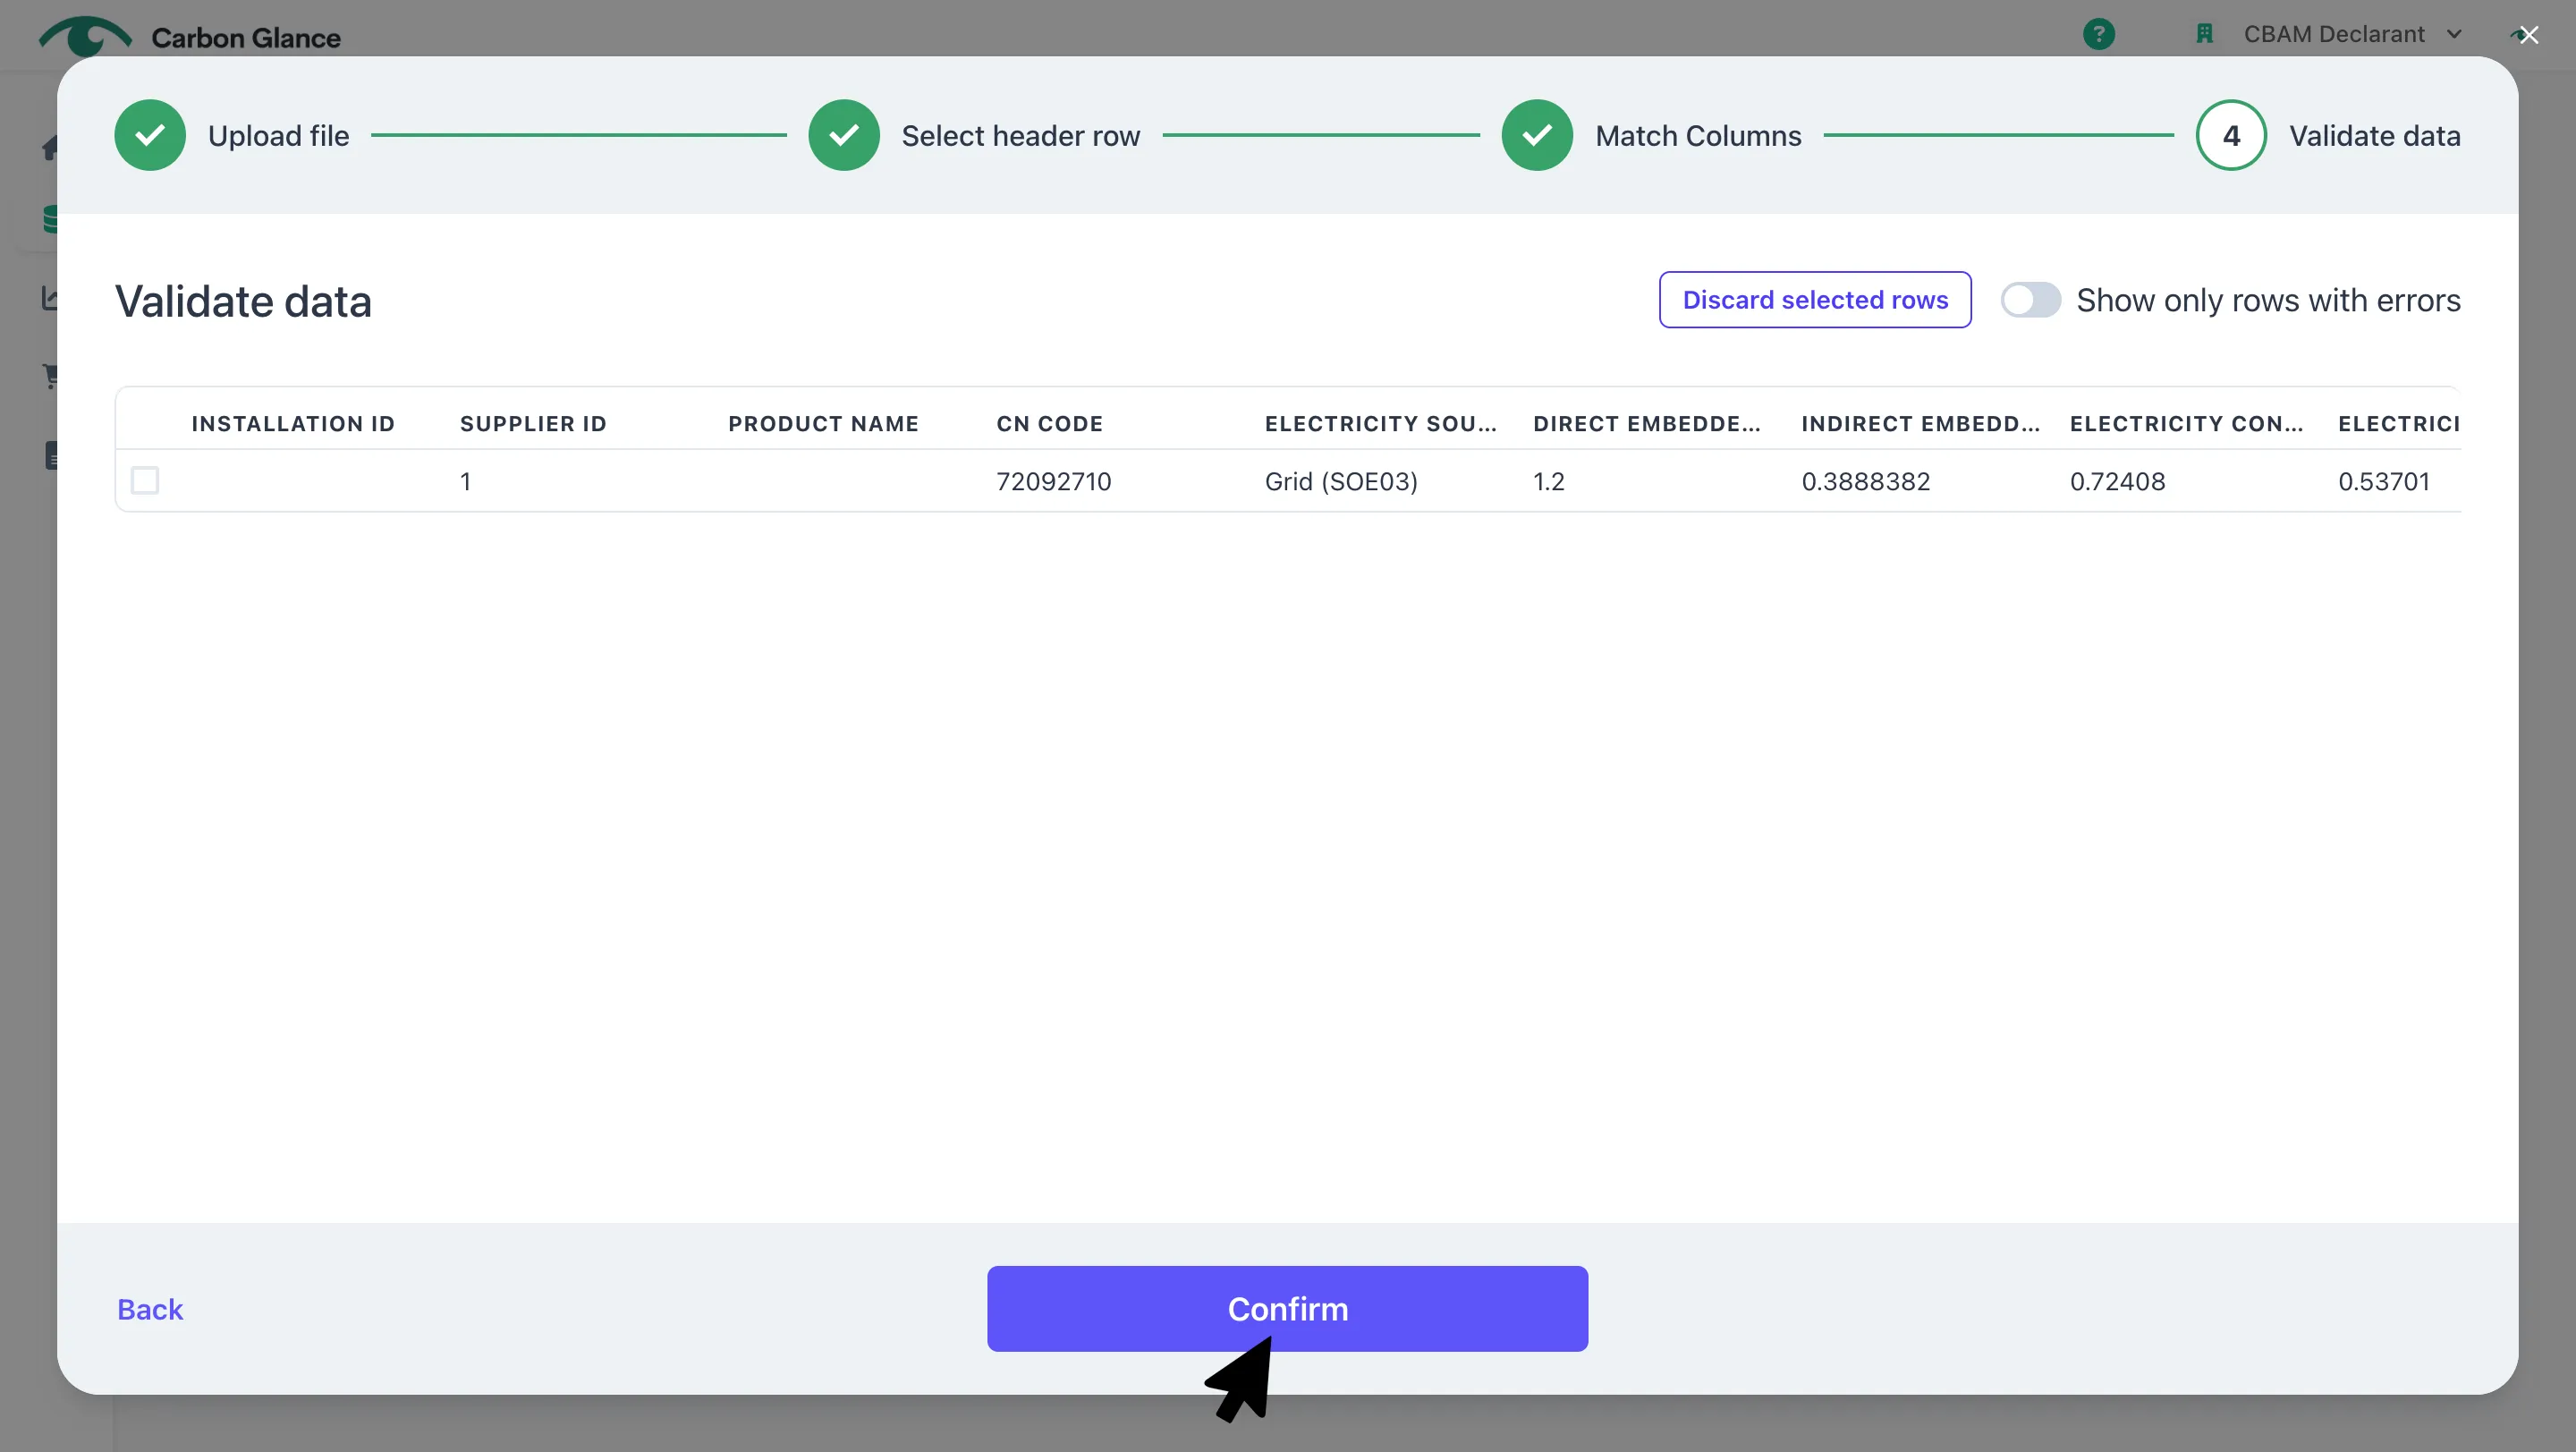Click the Upload file completed checkmark circle
The width and height of the screenshot is (2576, 1452).
coord(150,135)
